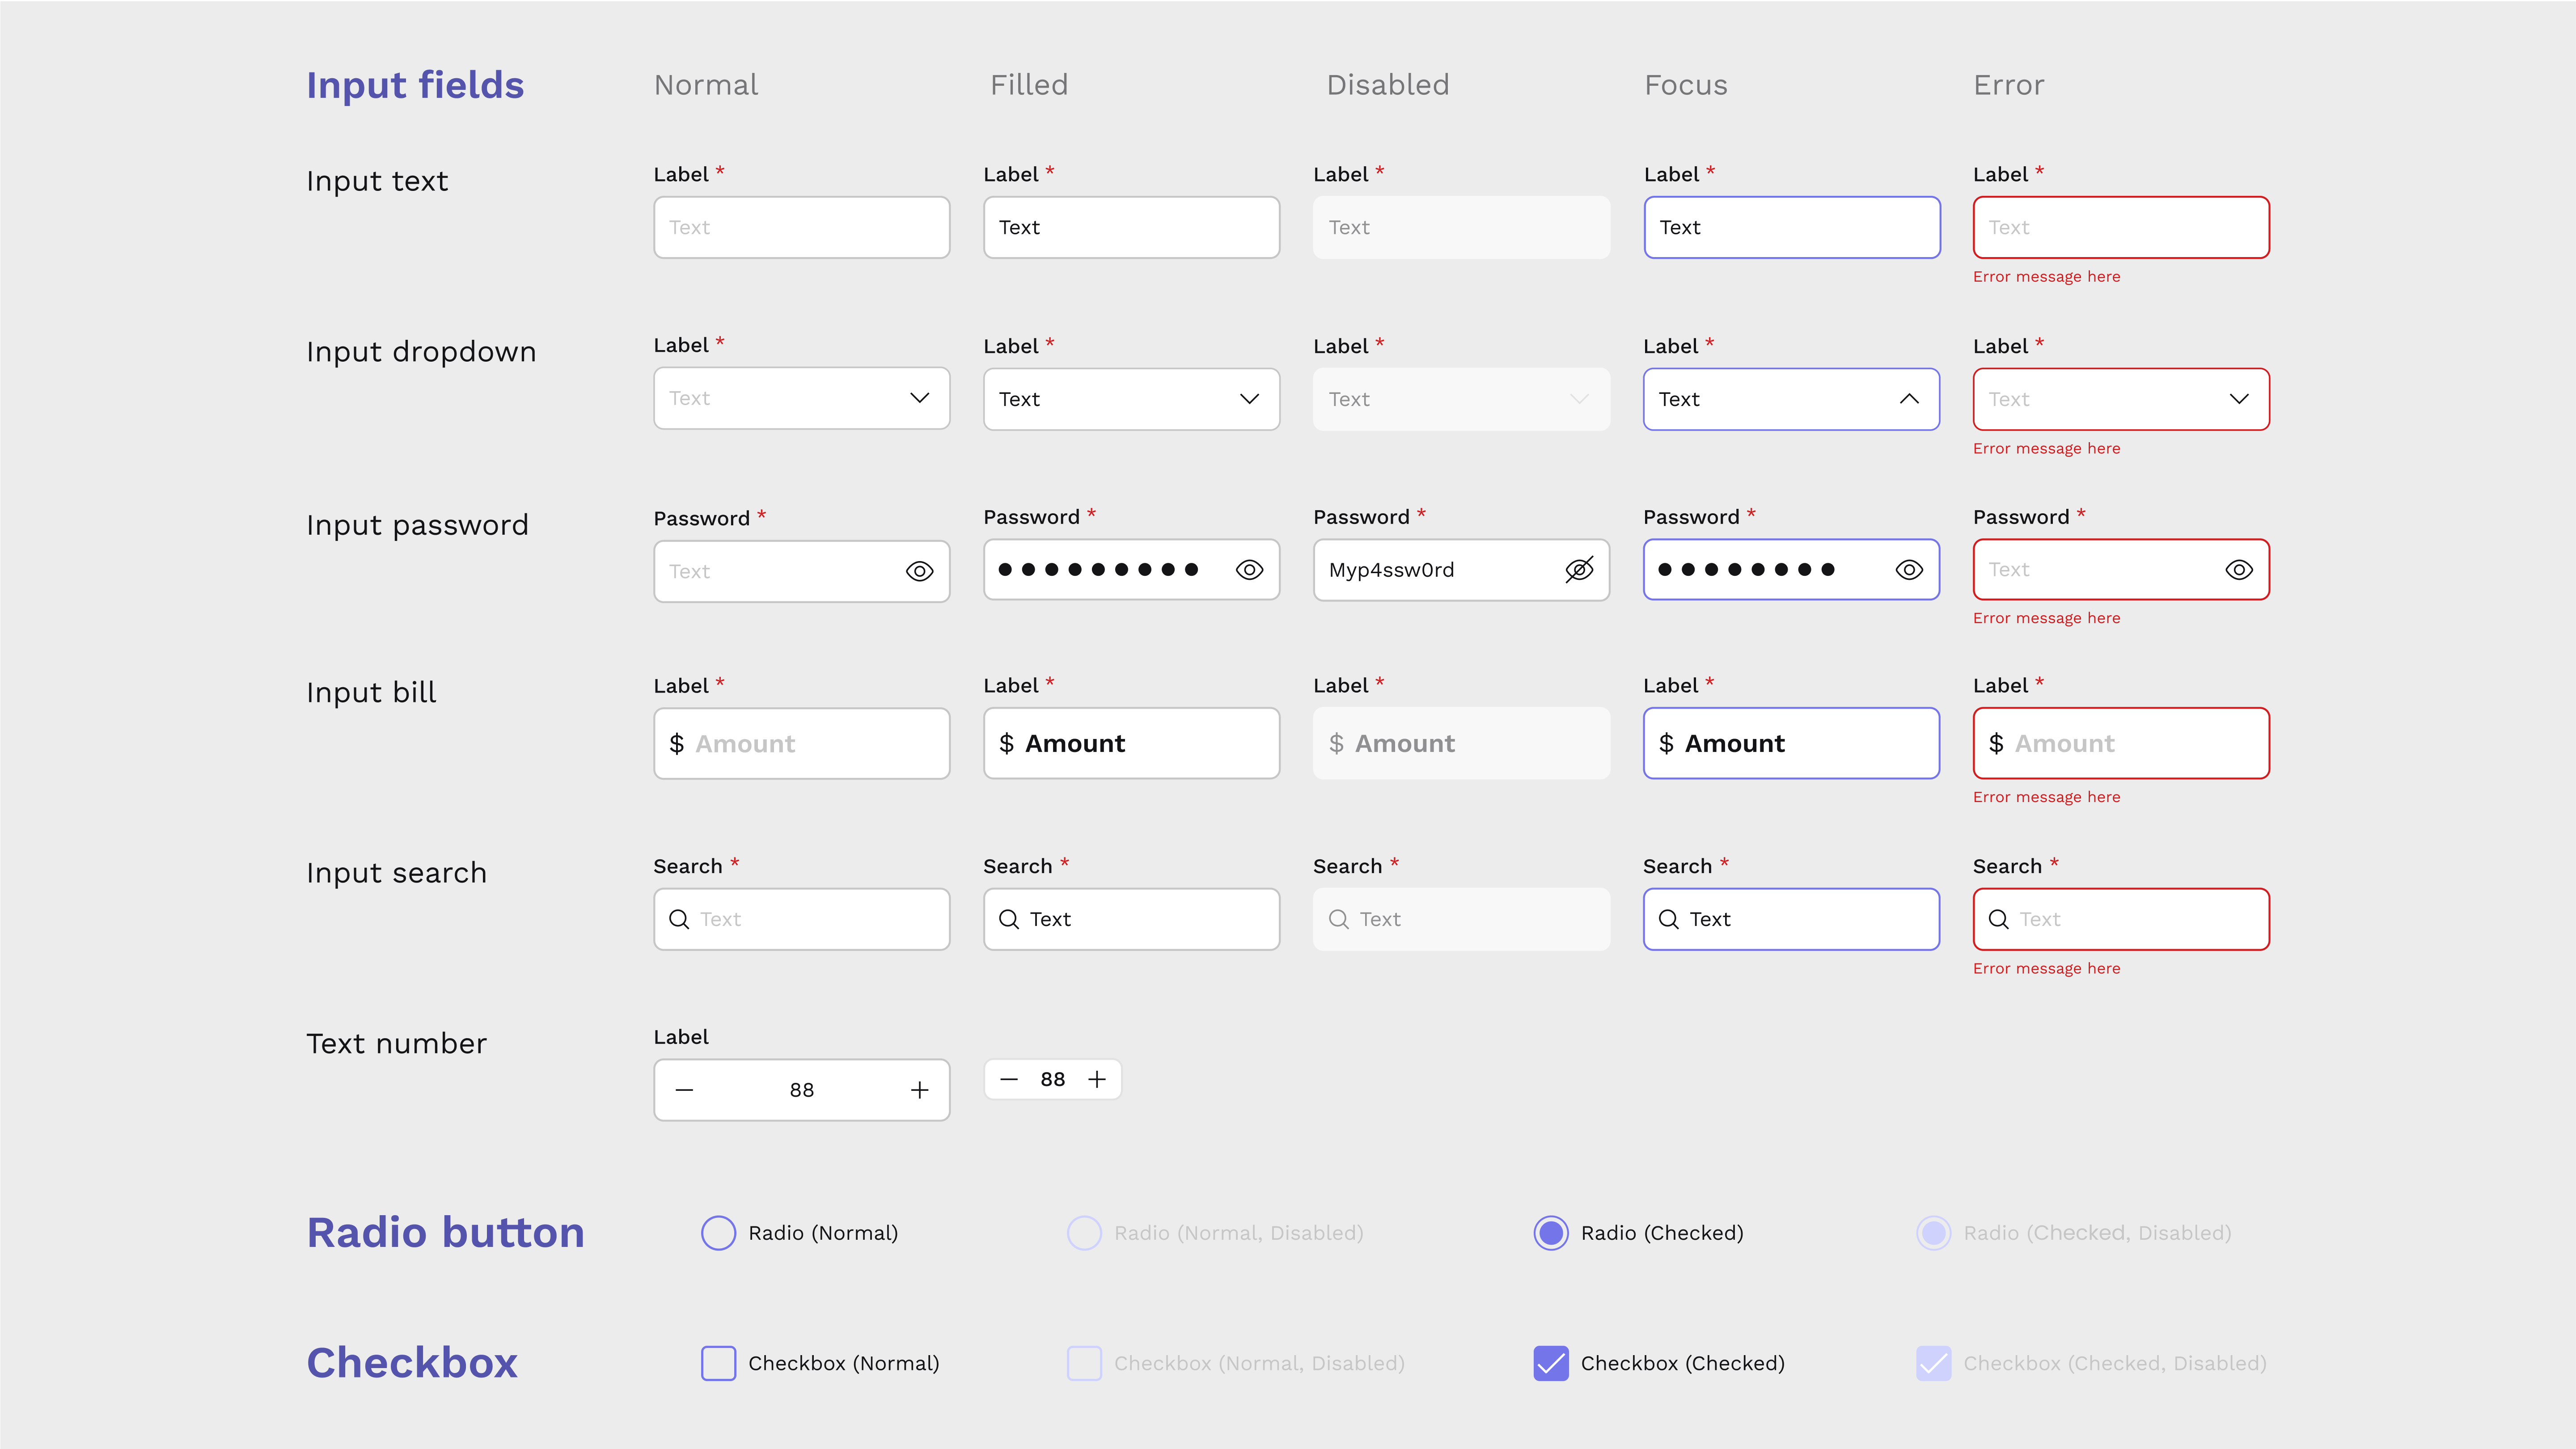
Task: Click dollar sign in Filled bill field
Action: coord(1007,744)
